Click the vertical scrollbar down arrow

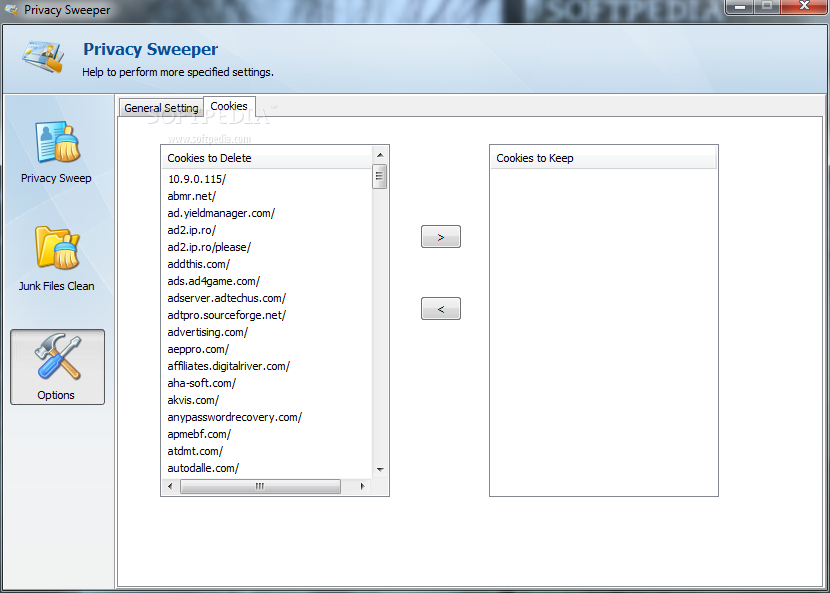[380, 470]
